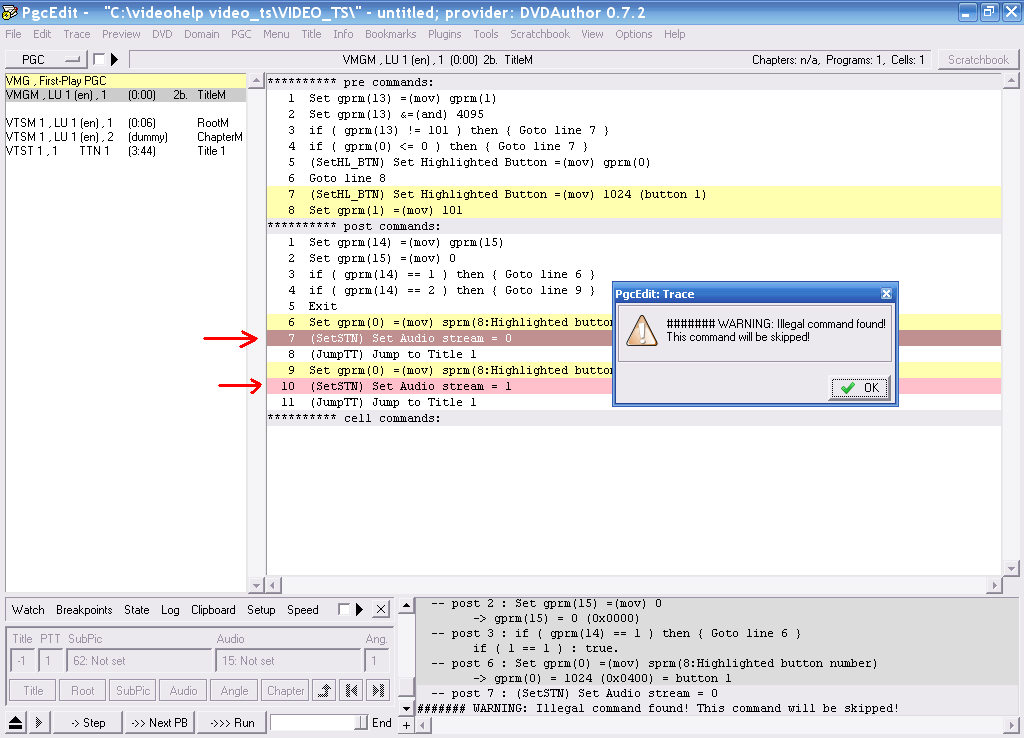Screen dimensions: 1024x738
Task: Click the warning icon in Trace dialog
Action: [642, 330]
